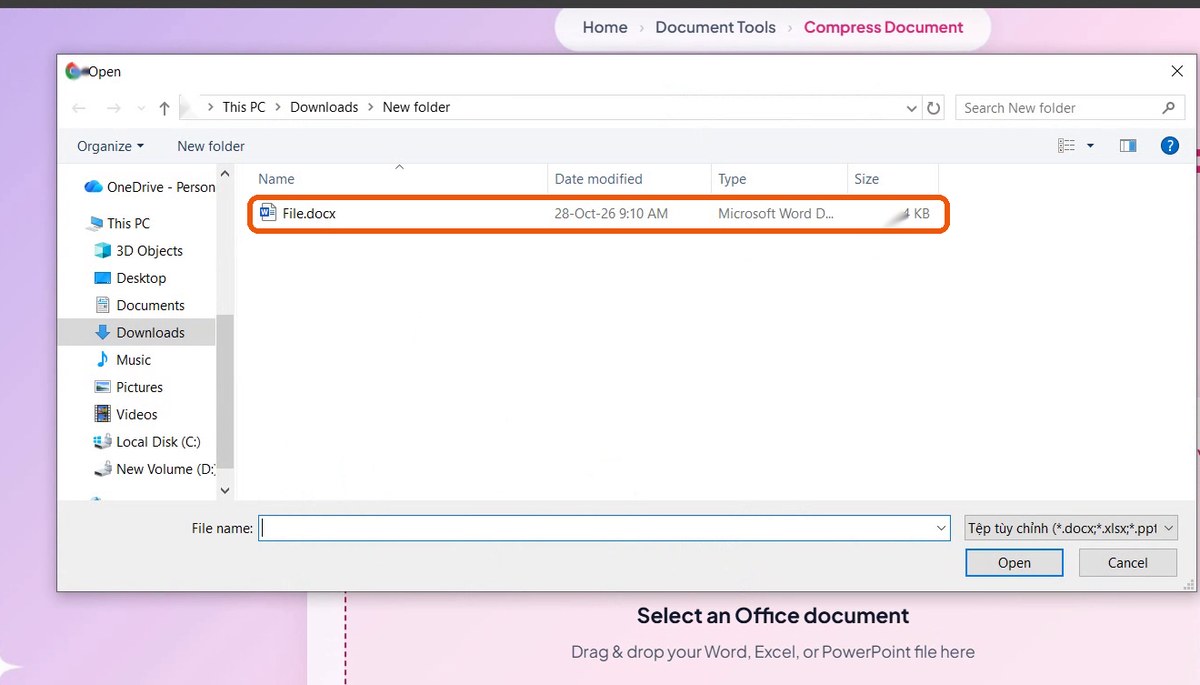
Task: Open the Videos folder in sidebar
Action: (126, 414)
